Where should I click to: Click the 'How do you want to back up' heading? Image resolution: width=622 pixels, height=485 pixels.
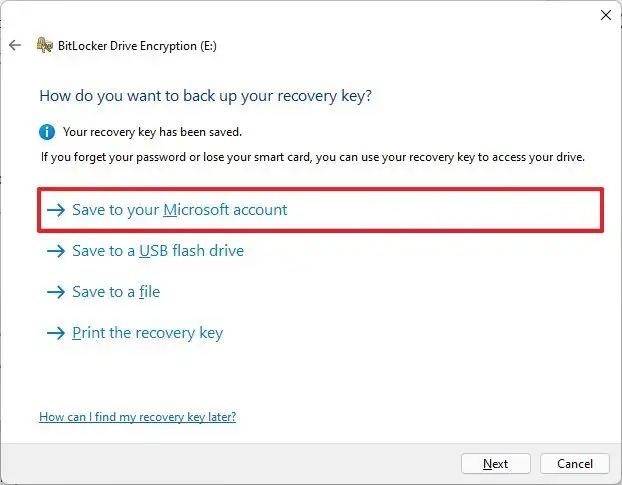click(212, 96)
